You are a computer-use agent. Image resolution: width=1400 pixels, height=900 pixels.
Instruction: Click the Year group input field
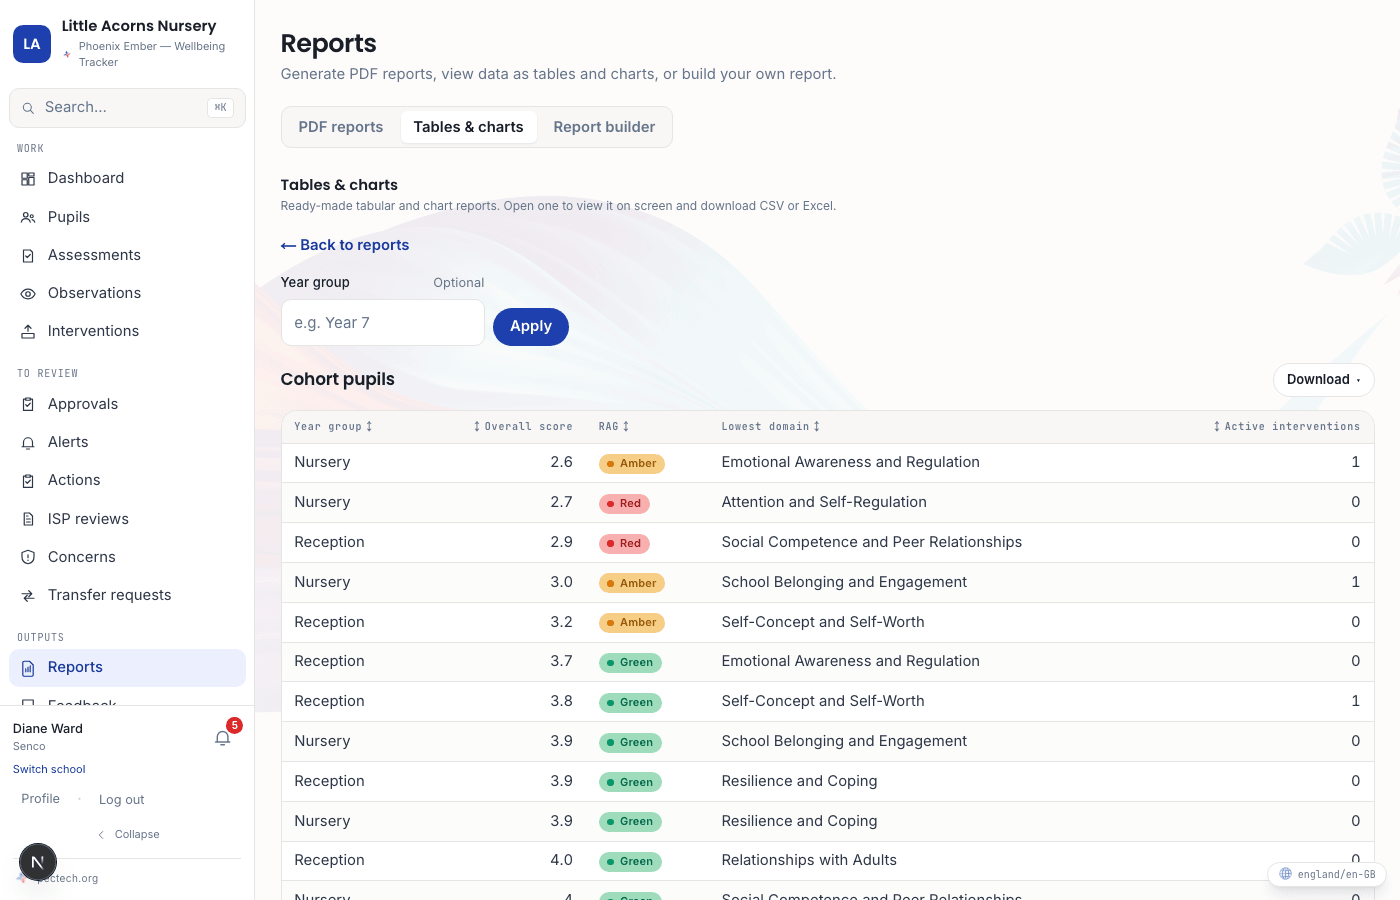pos(383,323)
